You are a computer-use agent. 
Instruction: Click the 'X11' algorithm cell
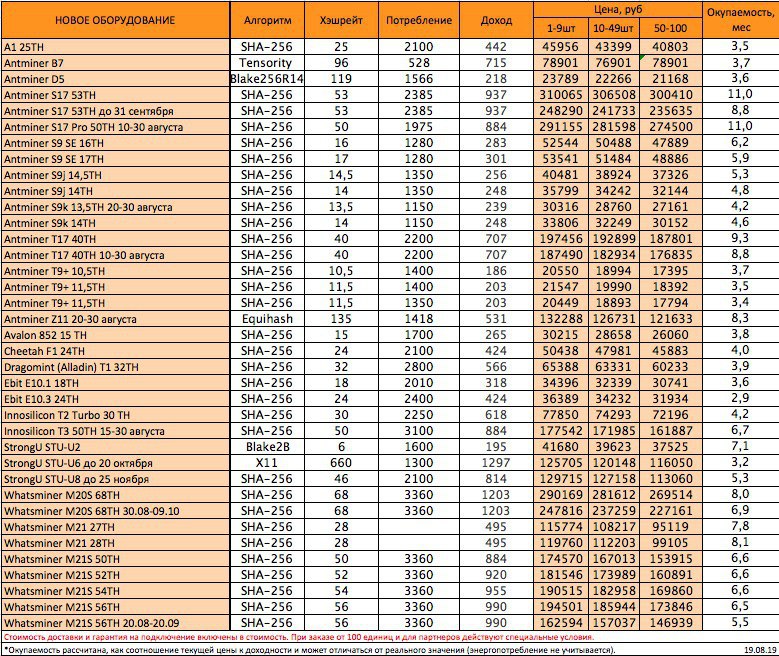click(x=267, y=463)
